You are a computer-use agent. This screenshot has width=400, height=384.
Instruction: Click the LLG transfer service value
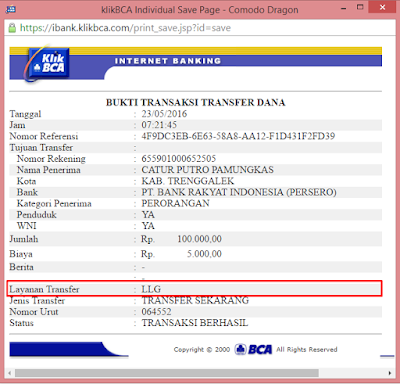pos(151,289)
